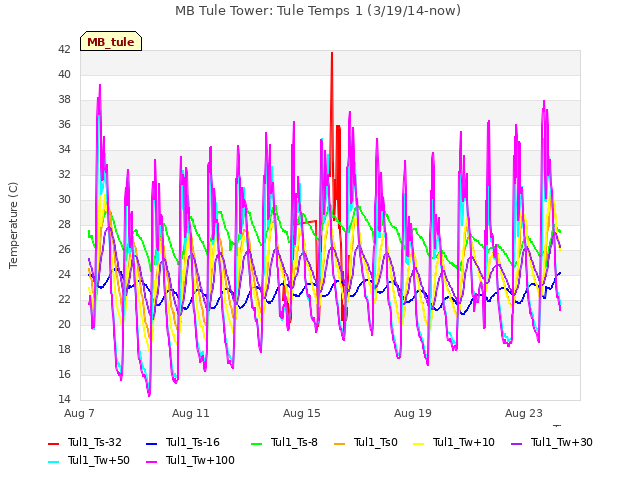Click the Aug 15 x-axis tick label
This screenshot has width=640, height=480.
coord(302,413)
